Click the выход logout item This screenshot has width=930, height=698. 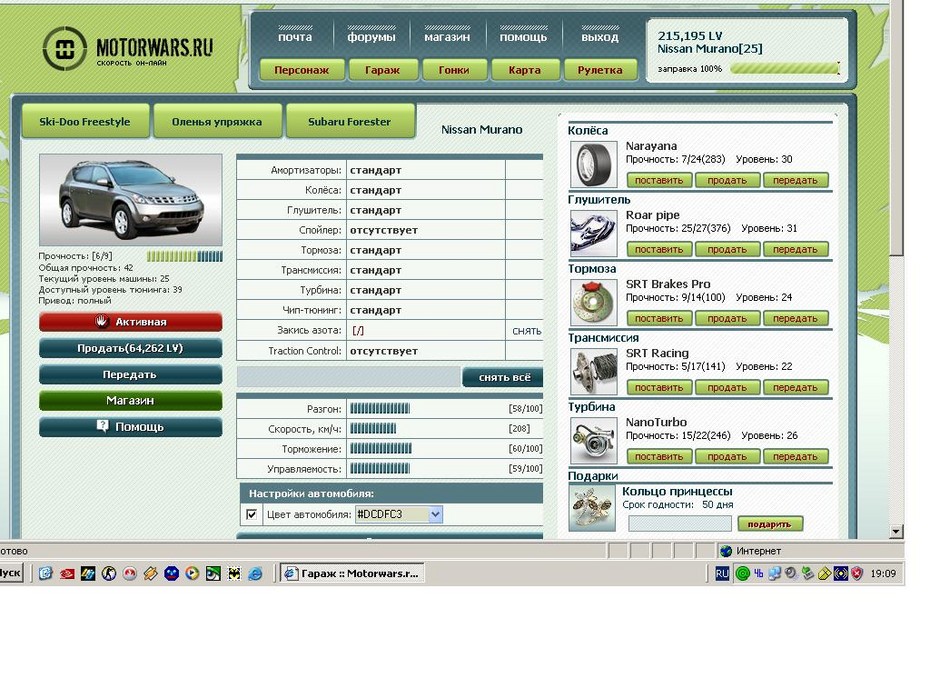(600, 37)
